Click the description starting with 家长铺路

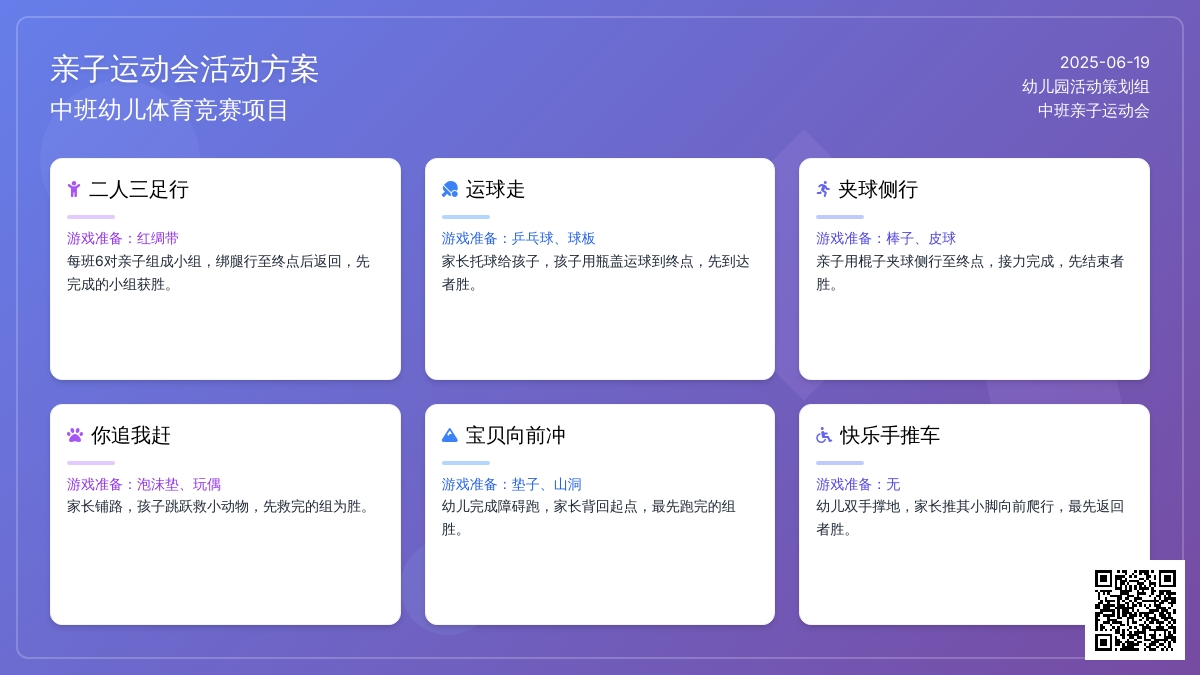[219, 507]
